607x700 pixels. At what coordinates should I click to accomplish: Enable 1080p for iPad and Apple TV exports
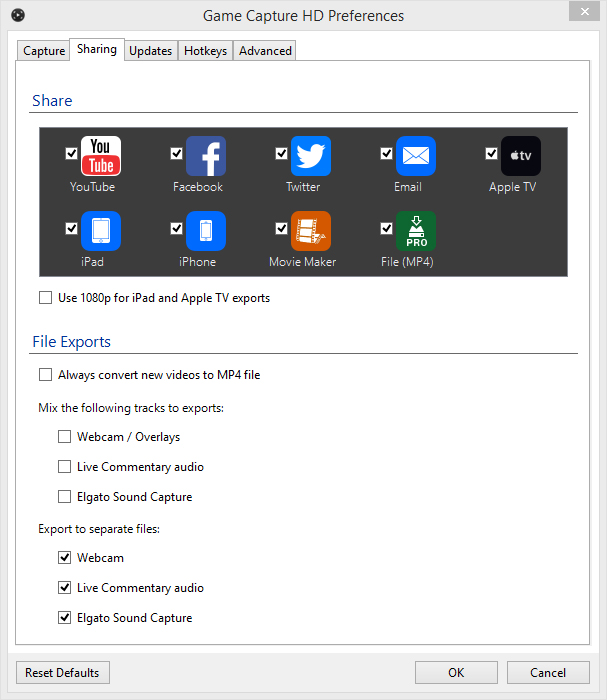click(x=45, y=298)
